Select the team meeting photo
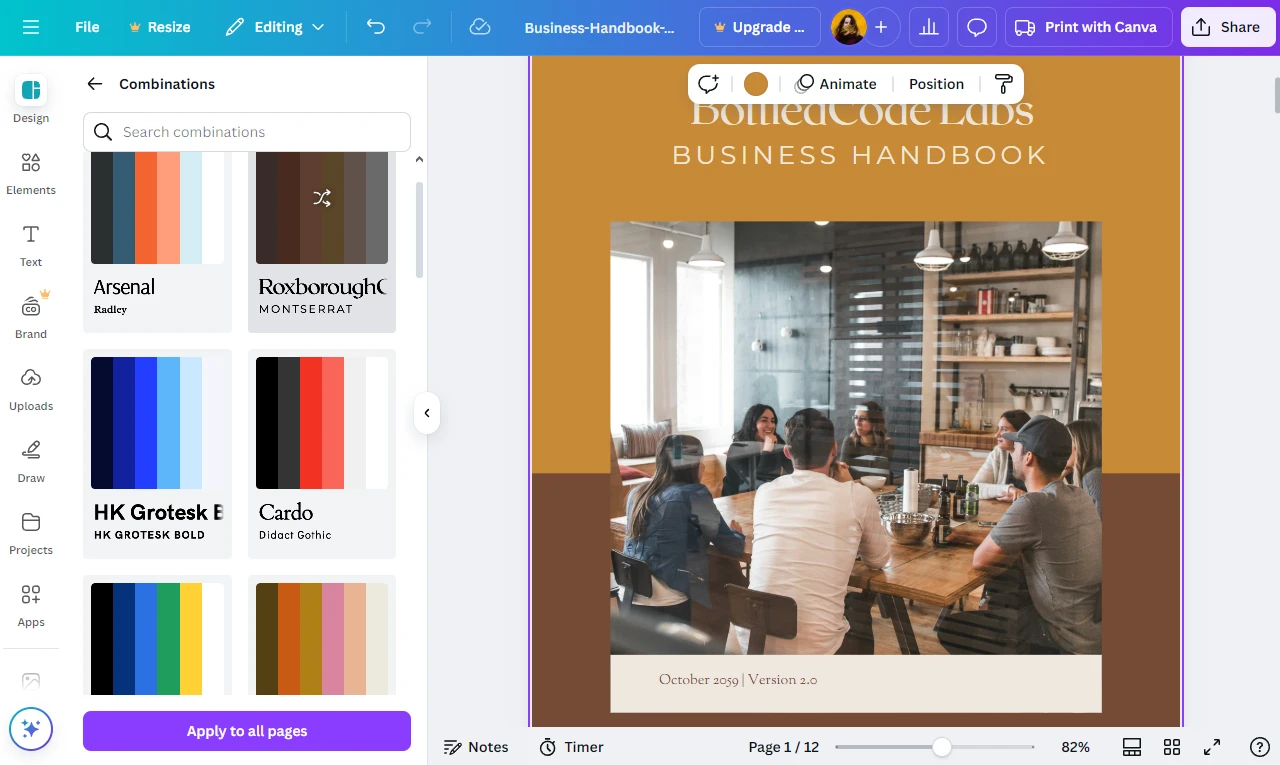The width and height of the screenshot is (1280, 765). [x=856, y=438]
